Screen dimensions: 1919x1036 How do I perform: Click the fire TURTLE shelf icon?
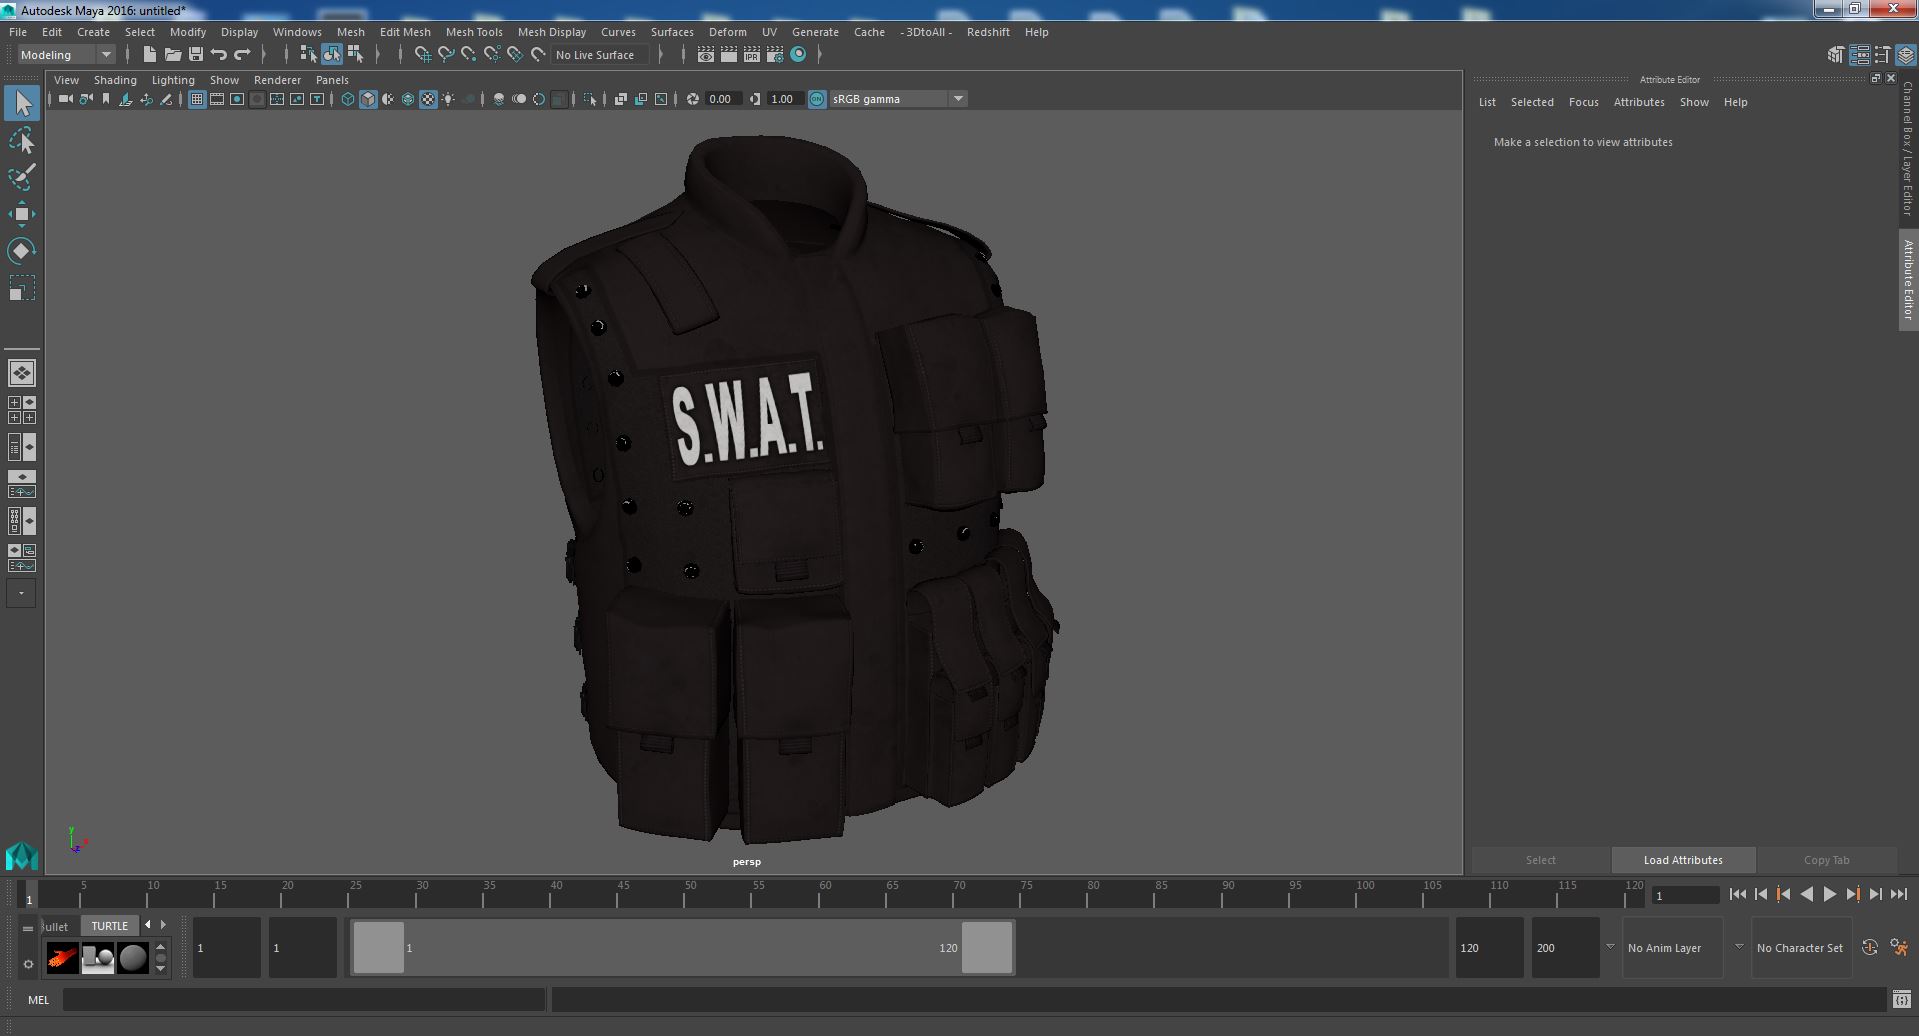[62, 958]
